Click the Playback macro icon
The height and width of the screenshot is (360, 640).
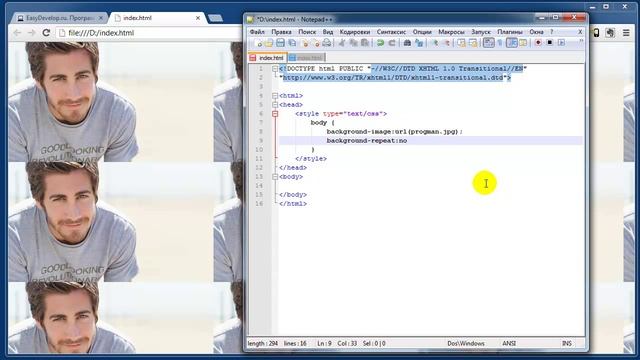pyautogui.click(x=562, y=43)
